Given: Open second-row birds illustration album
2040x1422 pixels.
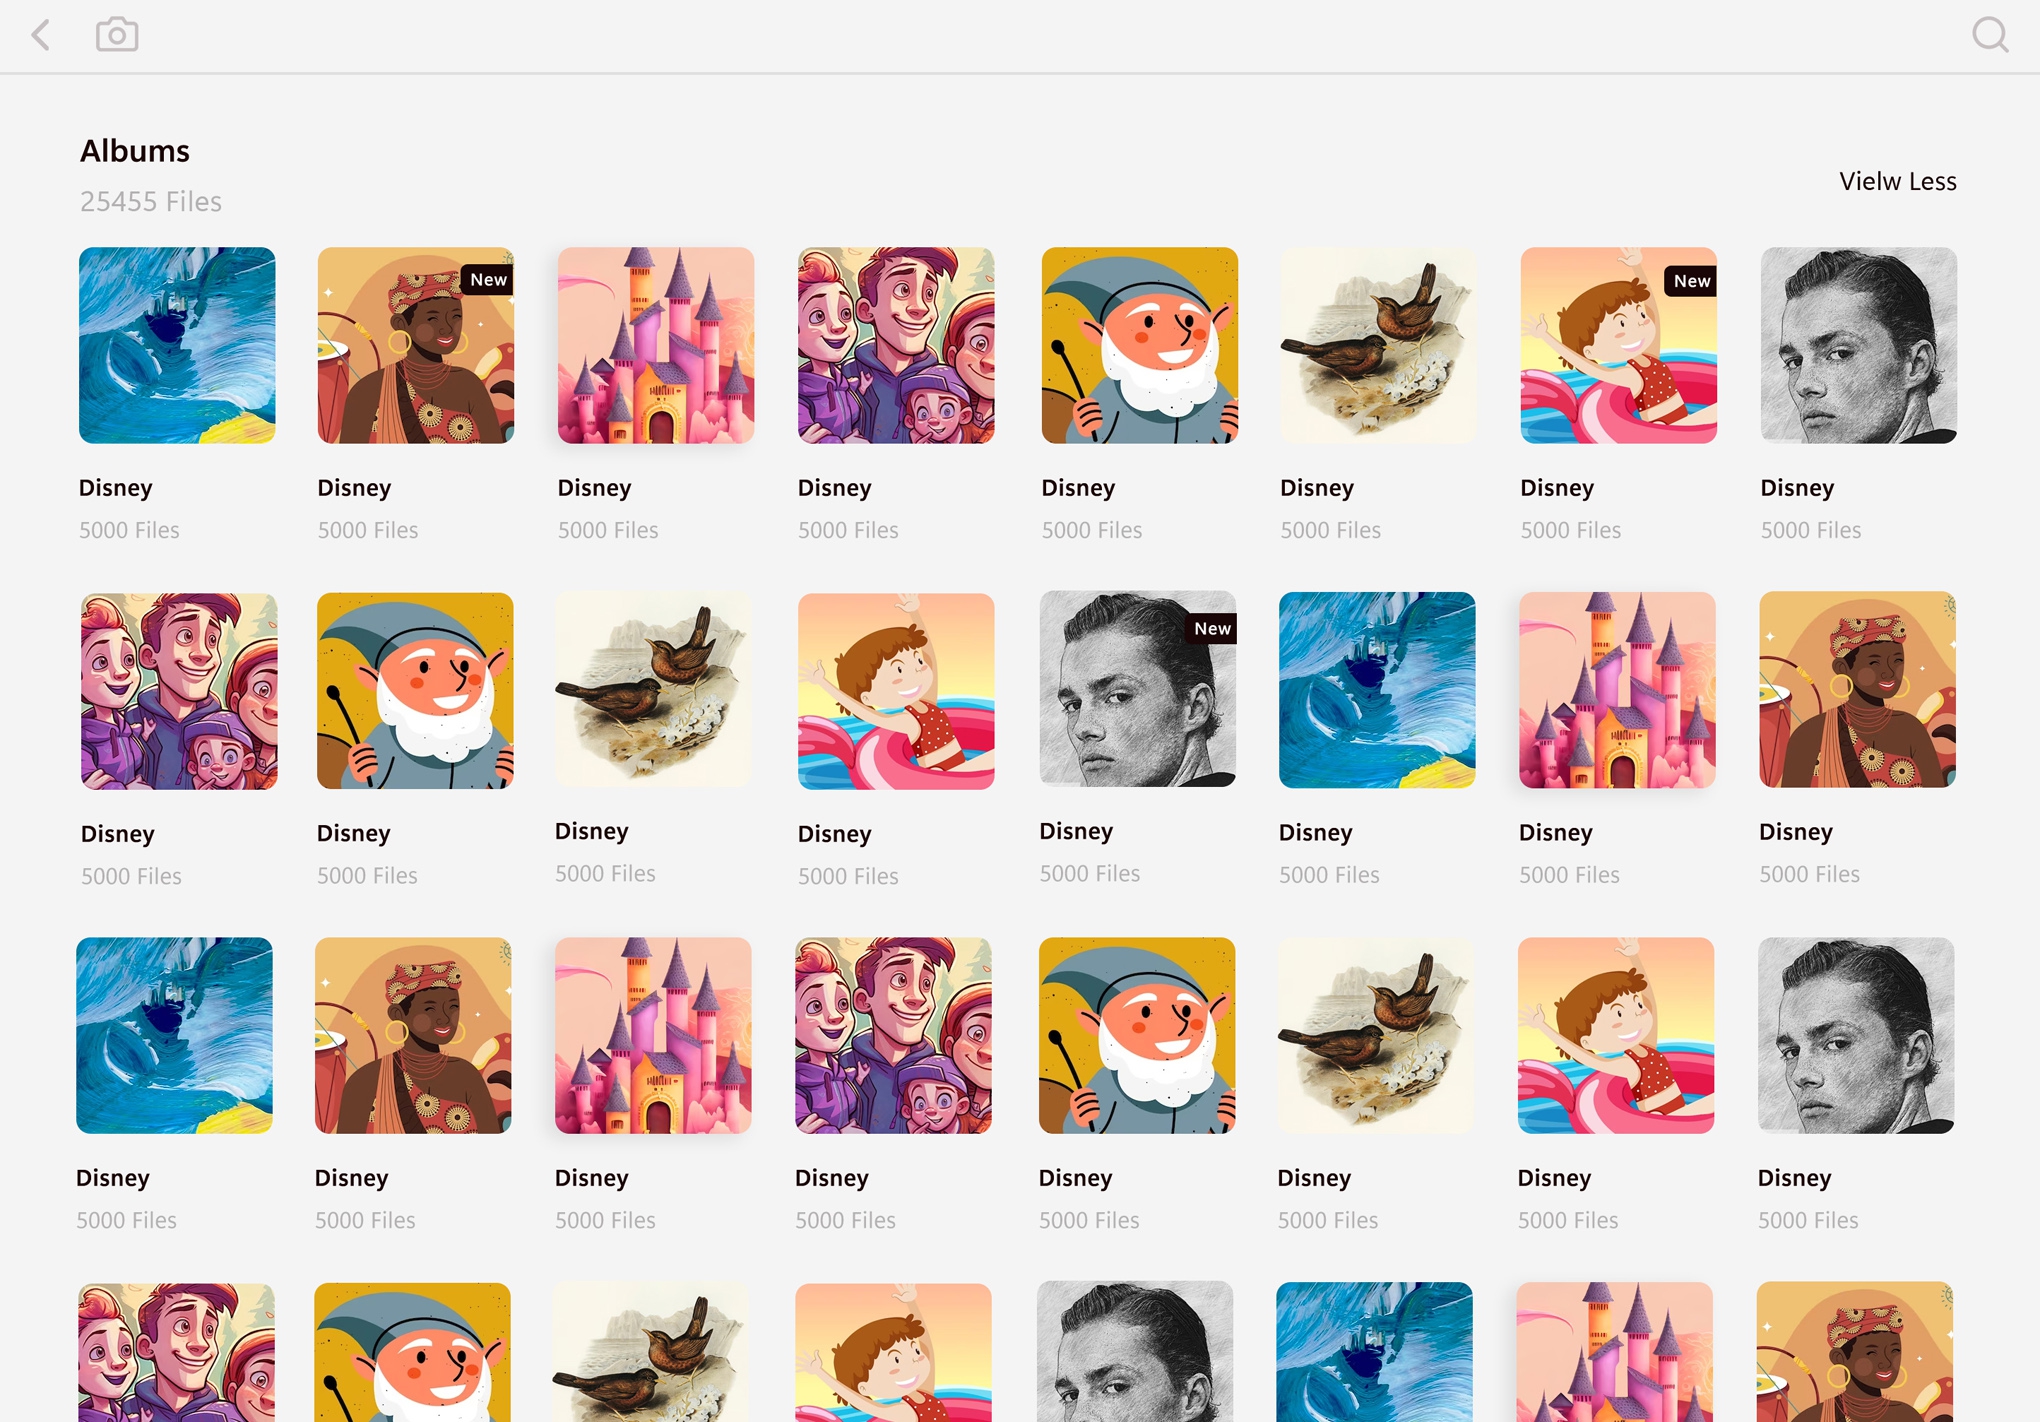Looking at the screenshot, I should tap(653, 689).
